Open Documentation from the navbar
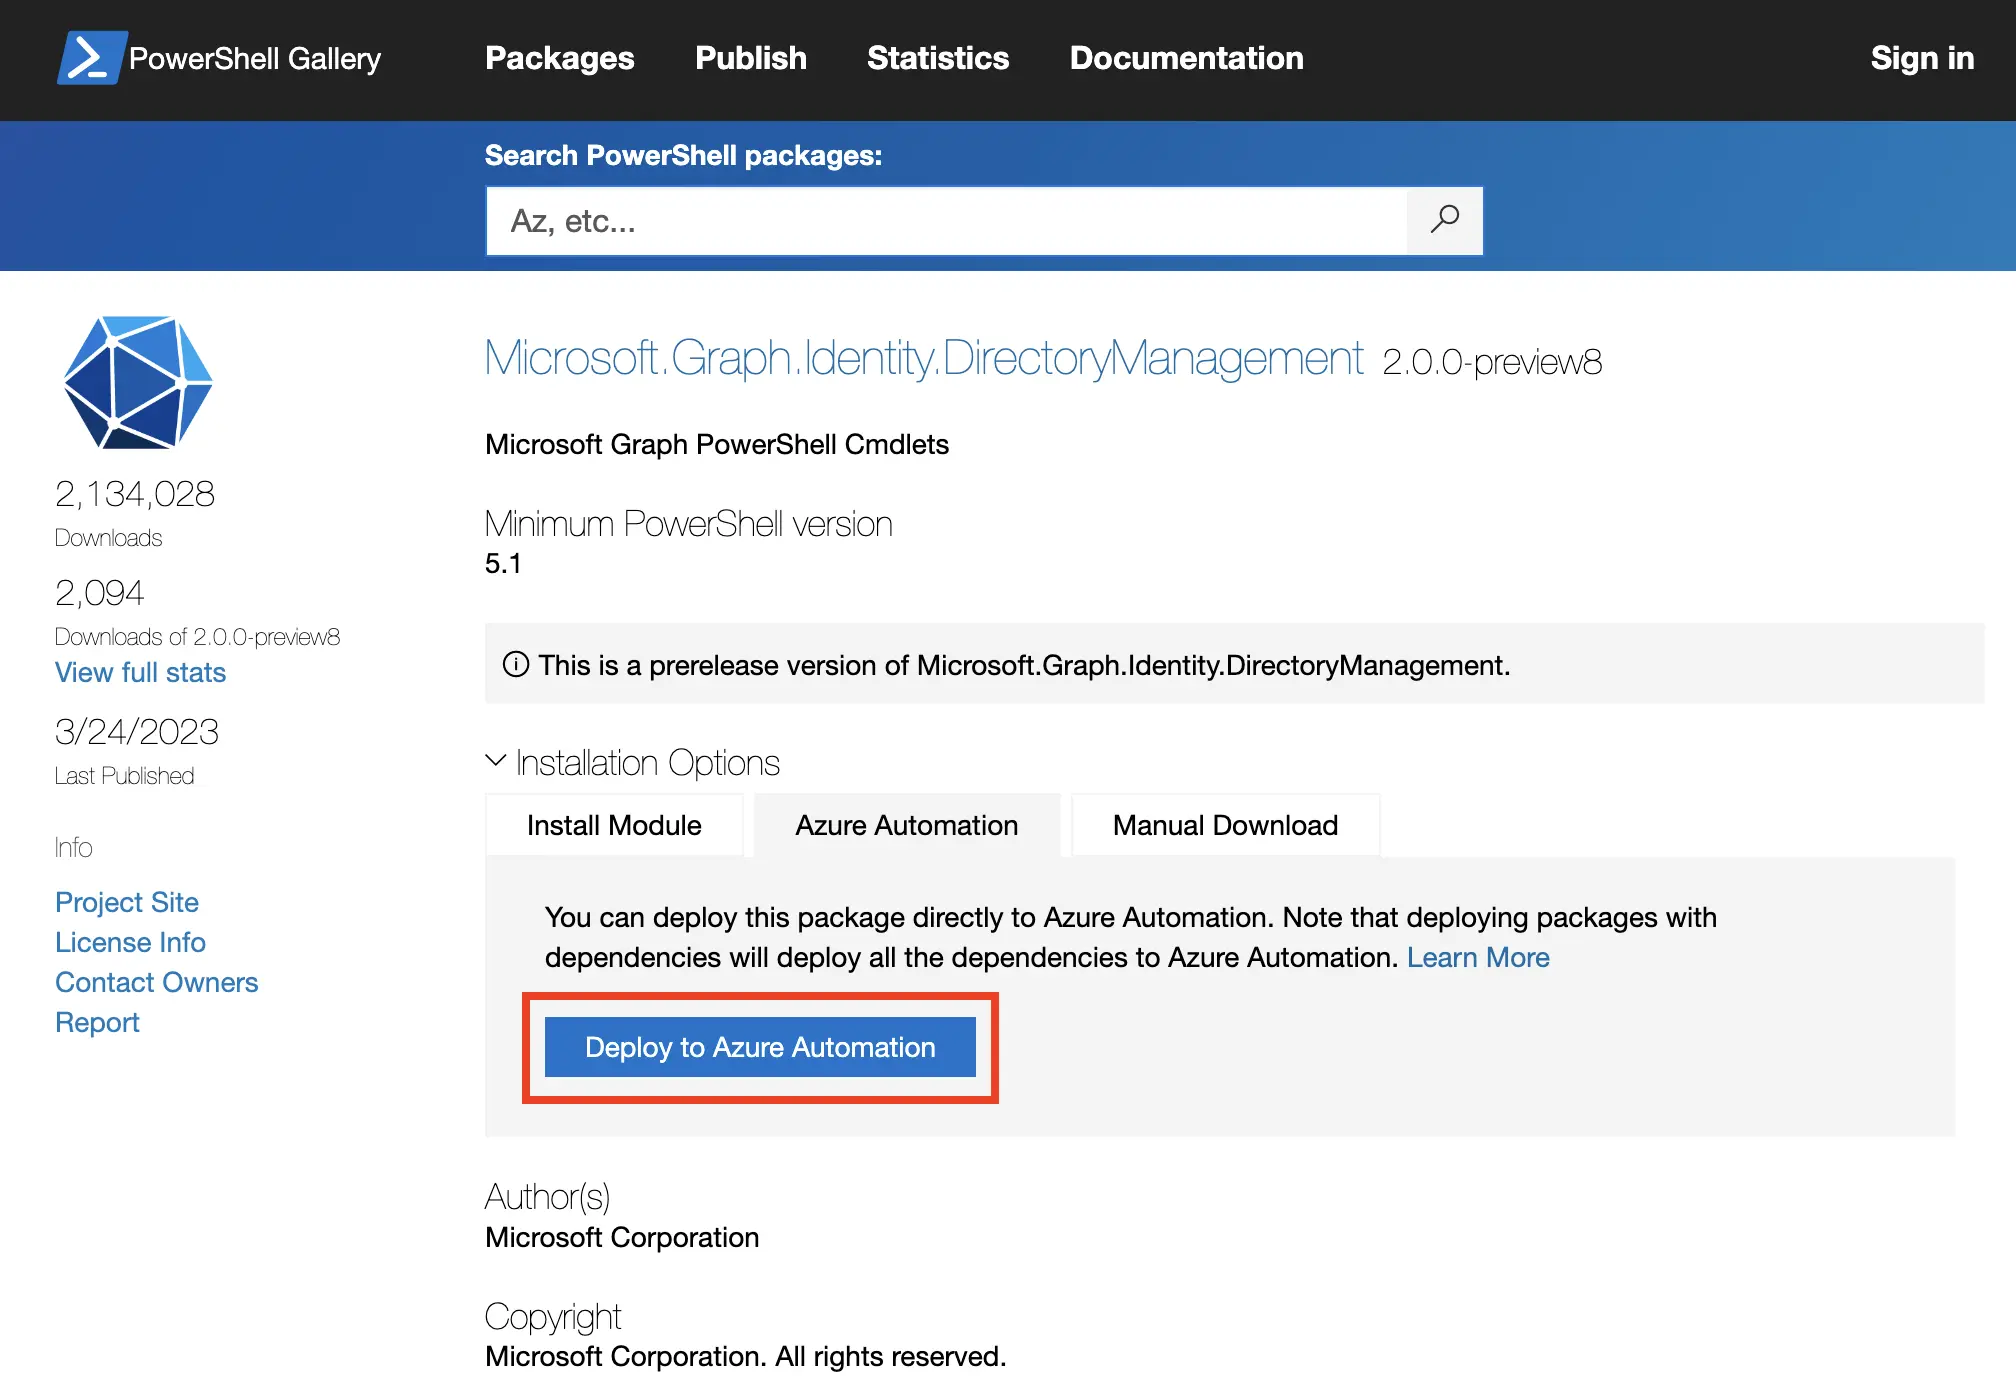Viewport: 2016px width, 1391px height. click(x=1186, y=58)
